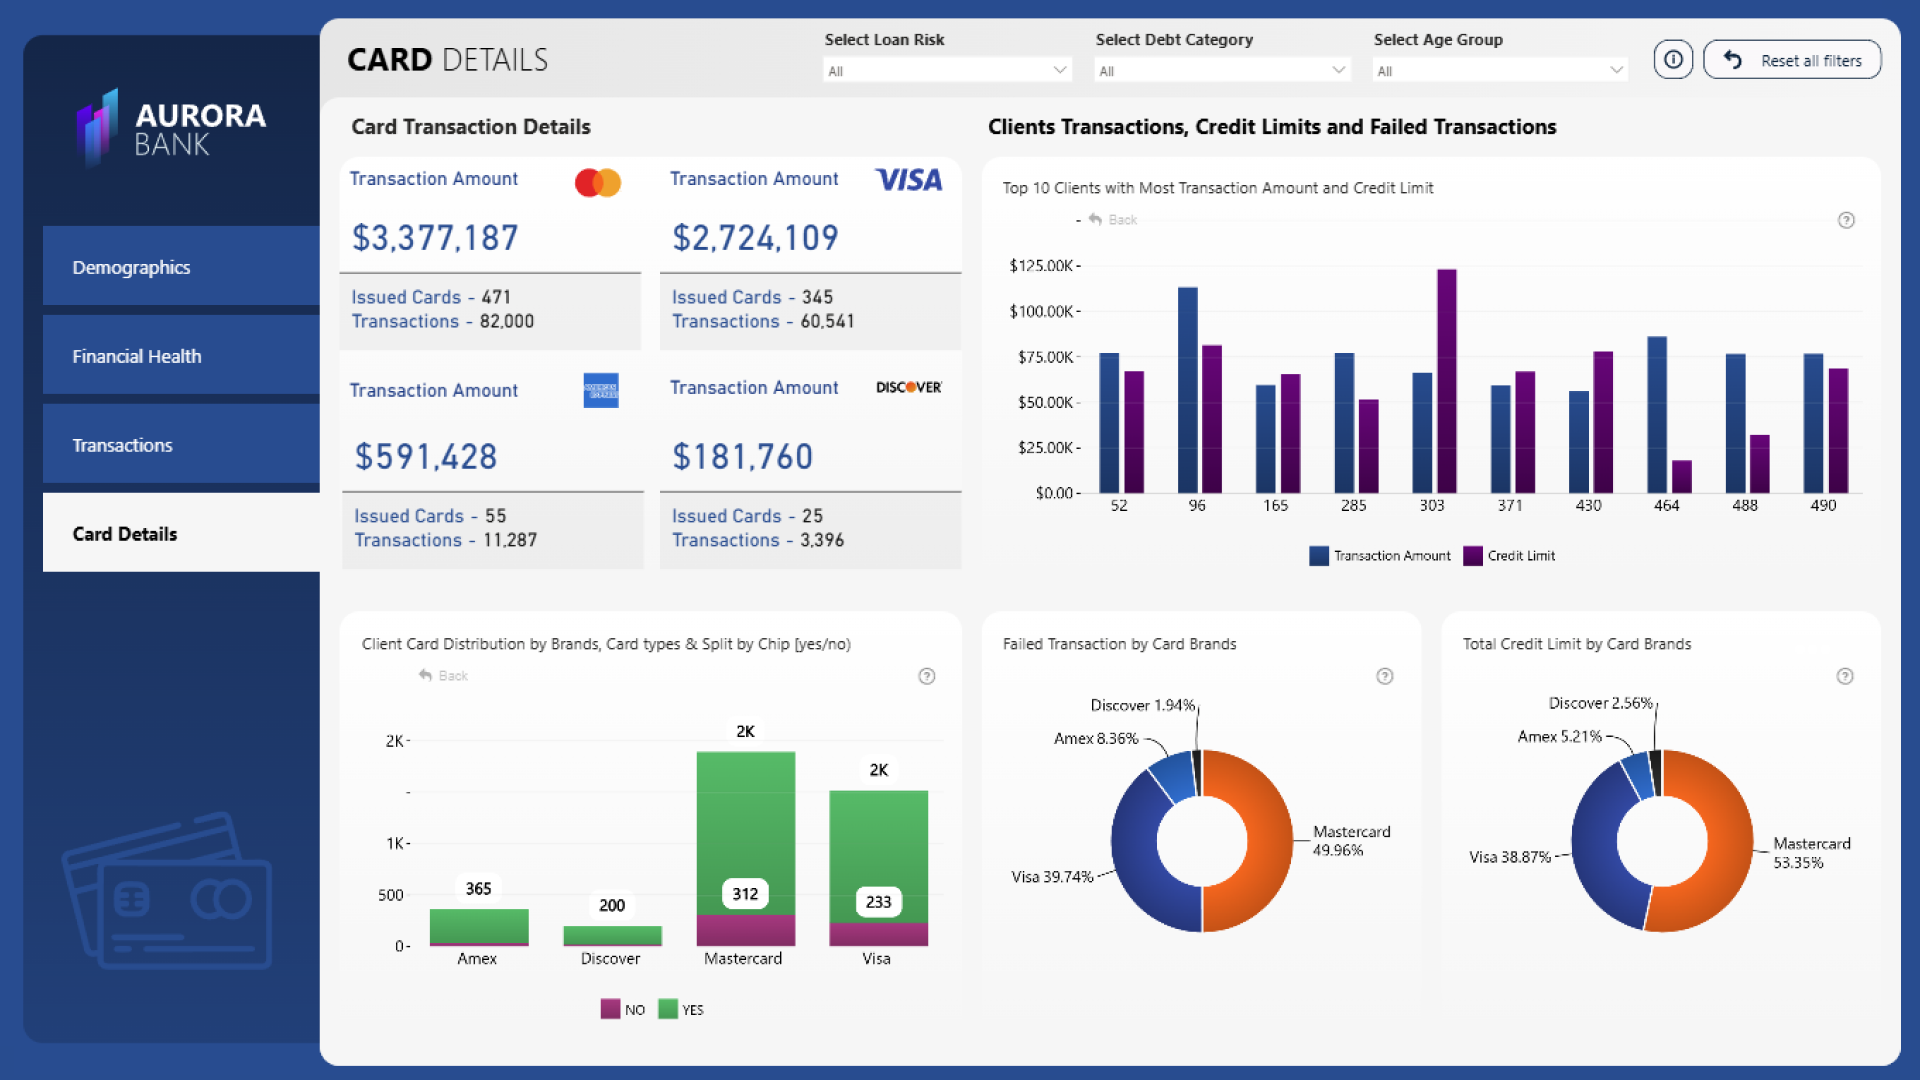
Task: Open the Select Age Group dropdown
Action: 1498,70
